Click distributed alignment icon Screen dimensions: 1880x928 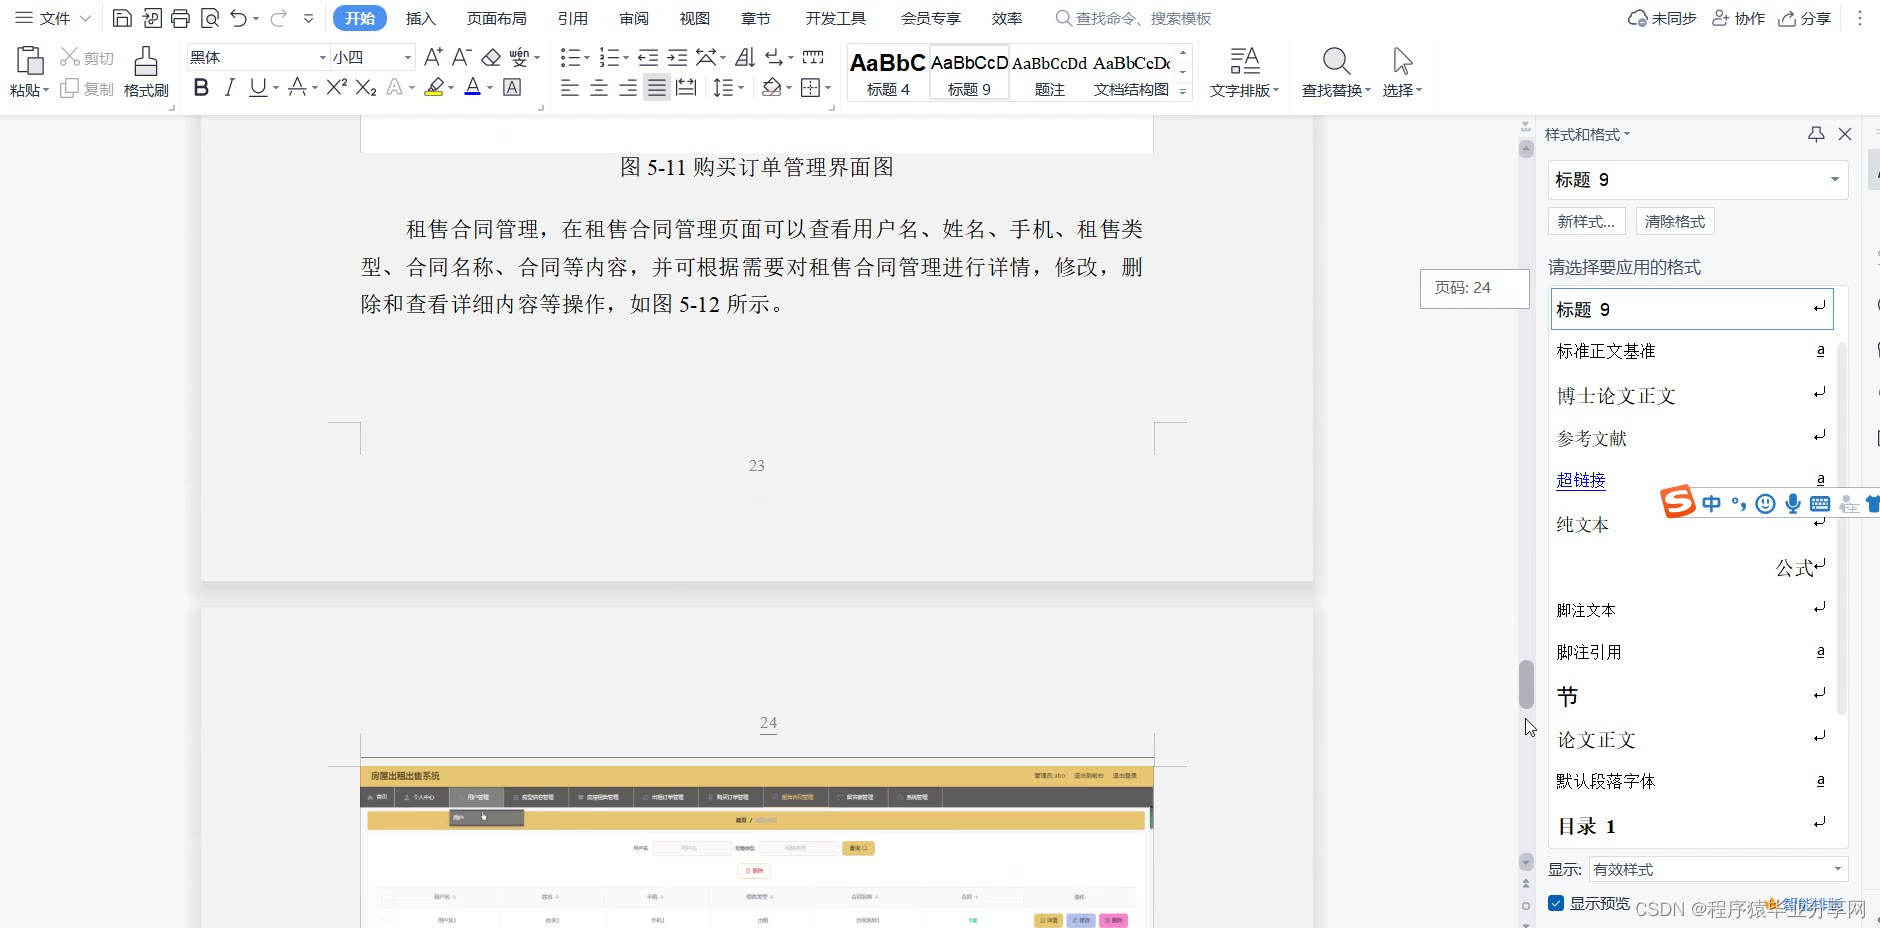pyautogui.click(x=686, y=88)
